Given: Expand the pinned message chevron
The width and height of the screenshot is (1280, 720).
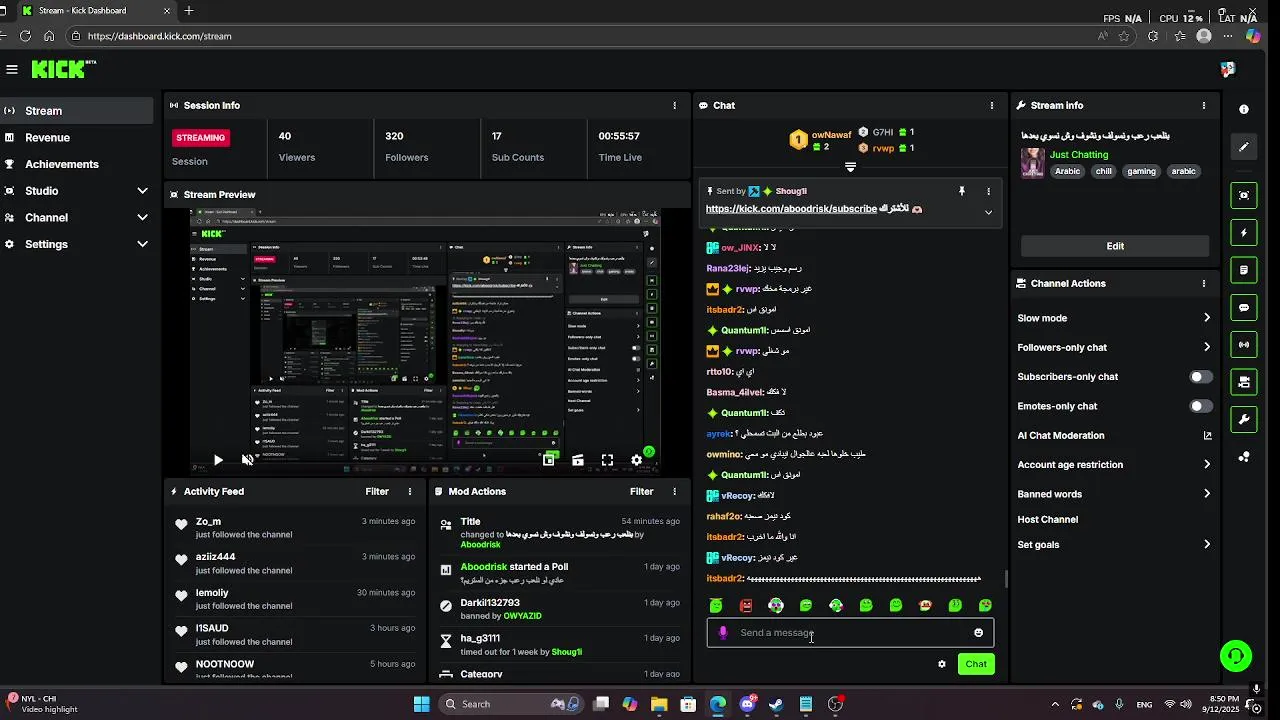Looking at the screenshot, I should point(988,212).
